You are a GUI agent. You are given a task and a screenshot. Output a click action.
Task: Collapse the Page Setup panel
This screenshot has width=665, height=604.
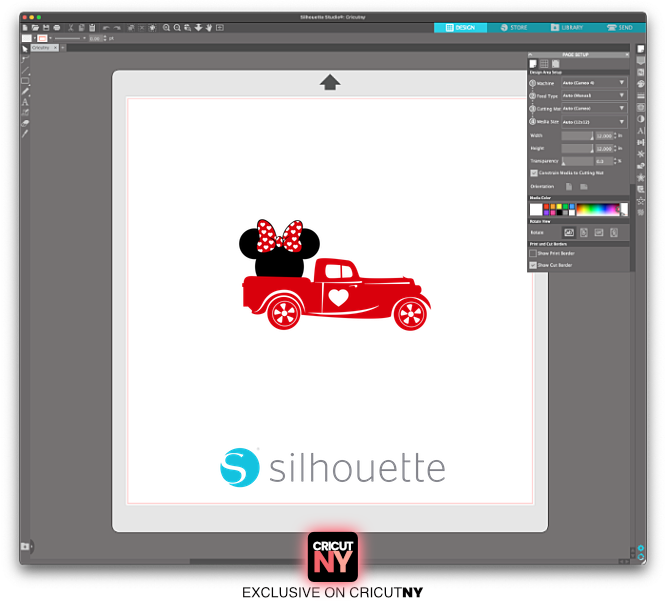click(x=530, y=55)
